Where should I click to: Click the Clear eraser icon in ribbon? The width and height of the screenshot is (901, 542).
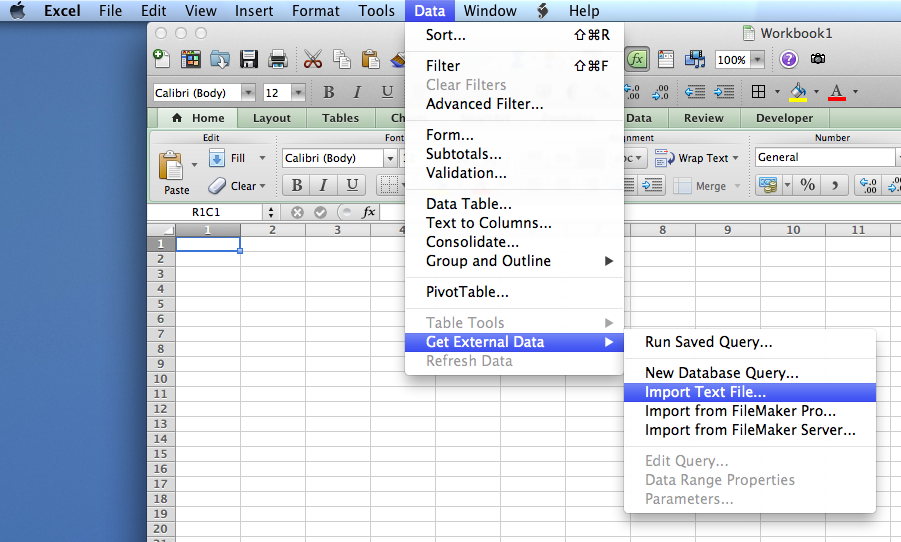217,186
